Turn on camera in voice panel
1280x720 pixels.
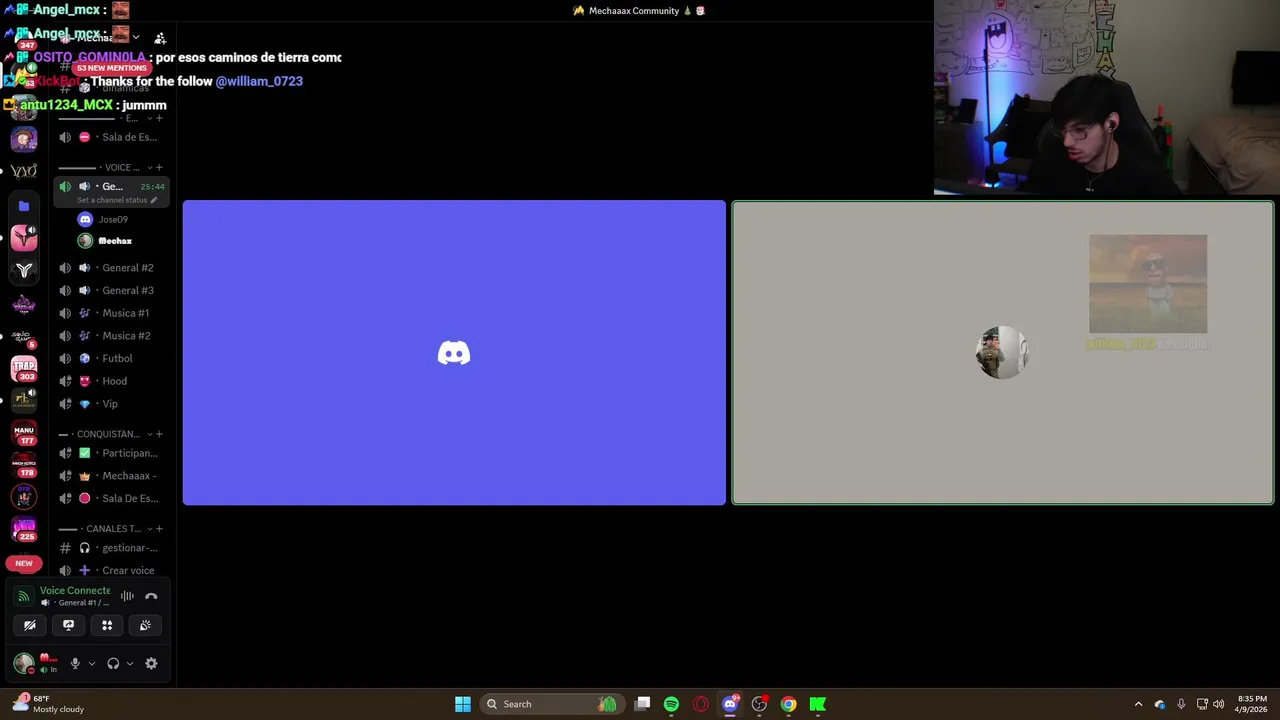tap(30, 625)
